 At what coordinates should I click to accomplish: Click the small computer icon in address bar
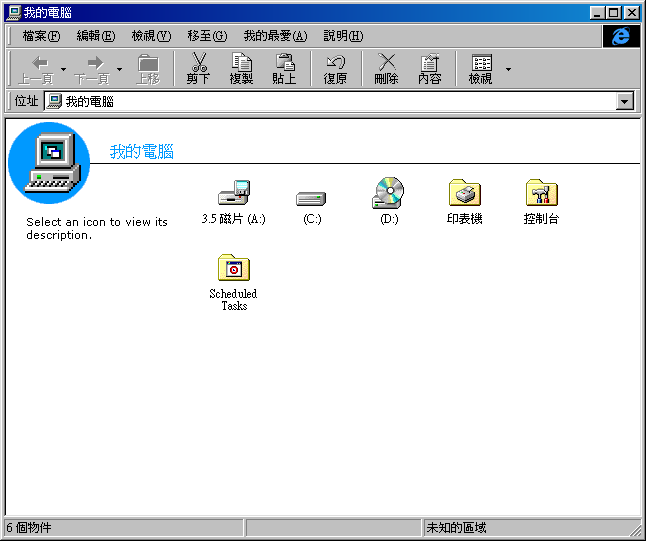pos(54,101)
